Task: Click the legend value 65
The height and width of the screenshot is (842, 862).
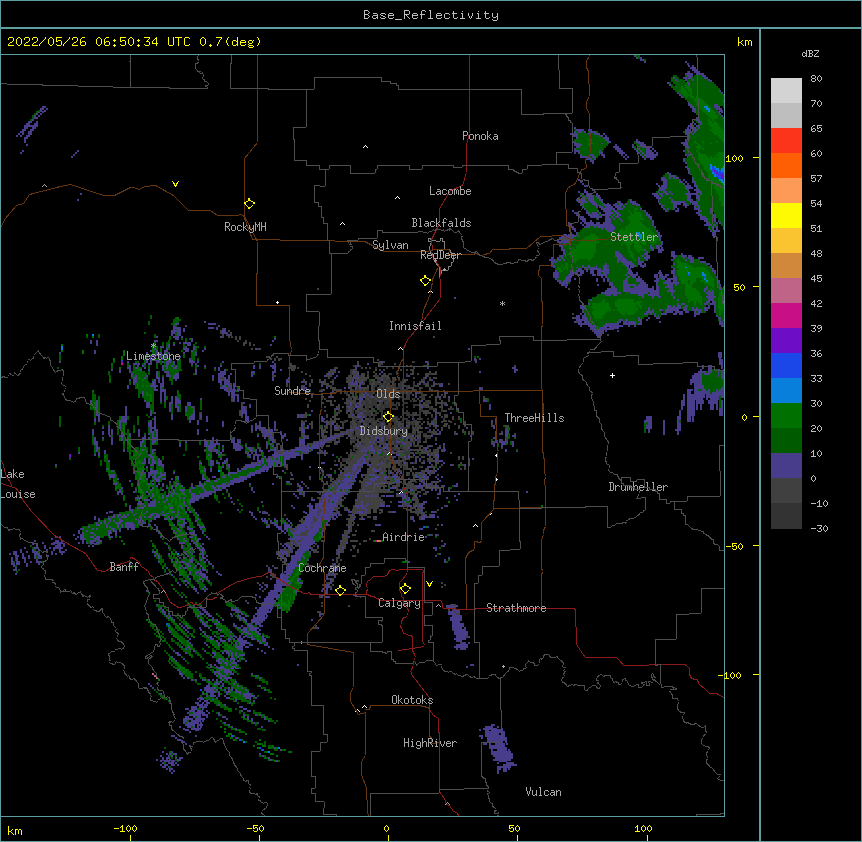Action: [x=816, y=128]
